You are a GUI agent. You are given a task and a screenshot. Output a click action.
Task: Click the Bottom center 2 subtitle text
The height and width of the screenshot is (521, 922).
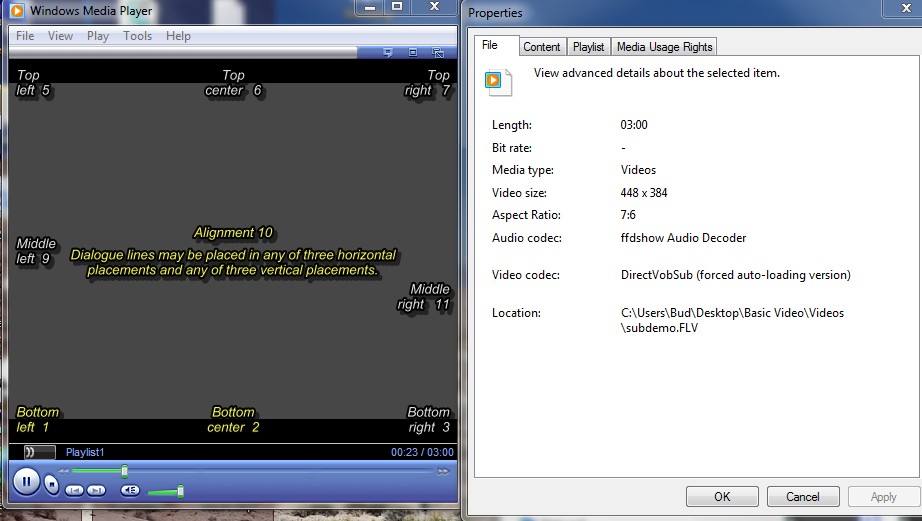pos(233,420)
